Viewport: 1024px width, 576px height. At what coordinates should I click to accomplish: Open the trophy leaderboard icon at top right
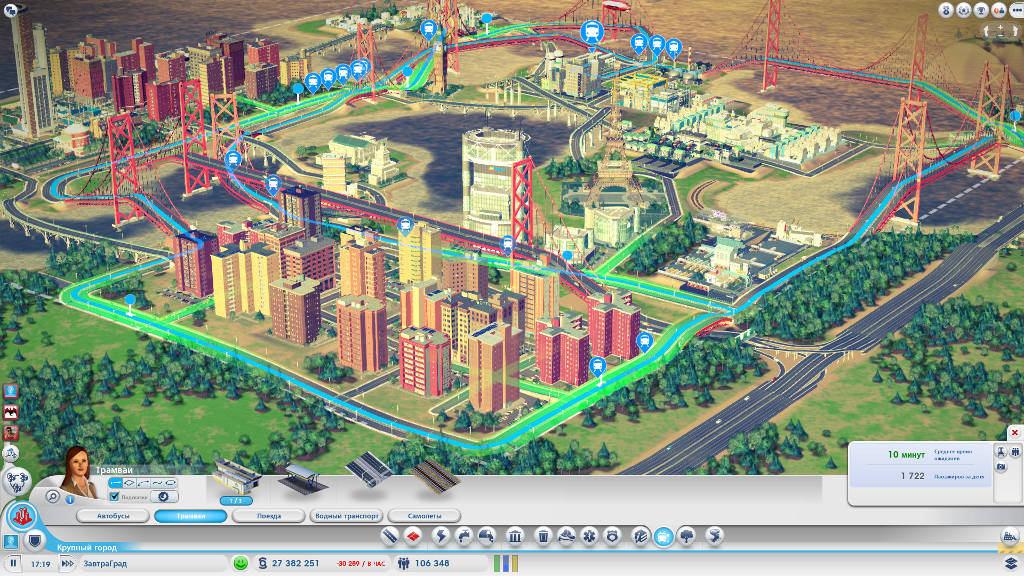pos(981,10)
